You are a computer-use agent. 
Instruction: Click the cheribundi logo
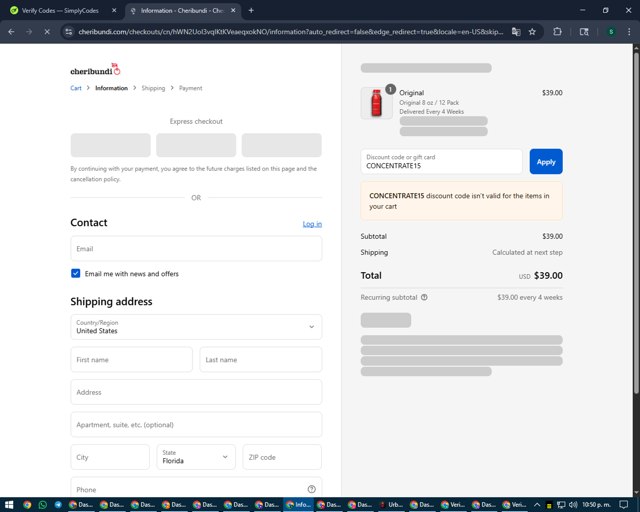coord(95,69)
